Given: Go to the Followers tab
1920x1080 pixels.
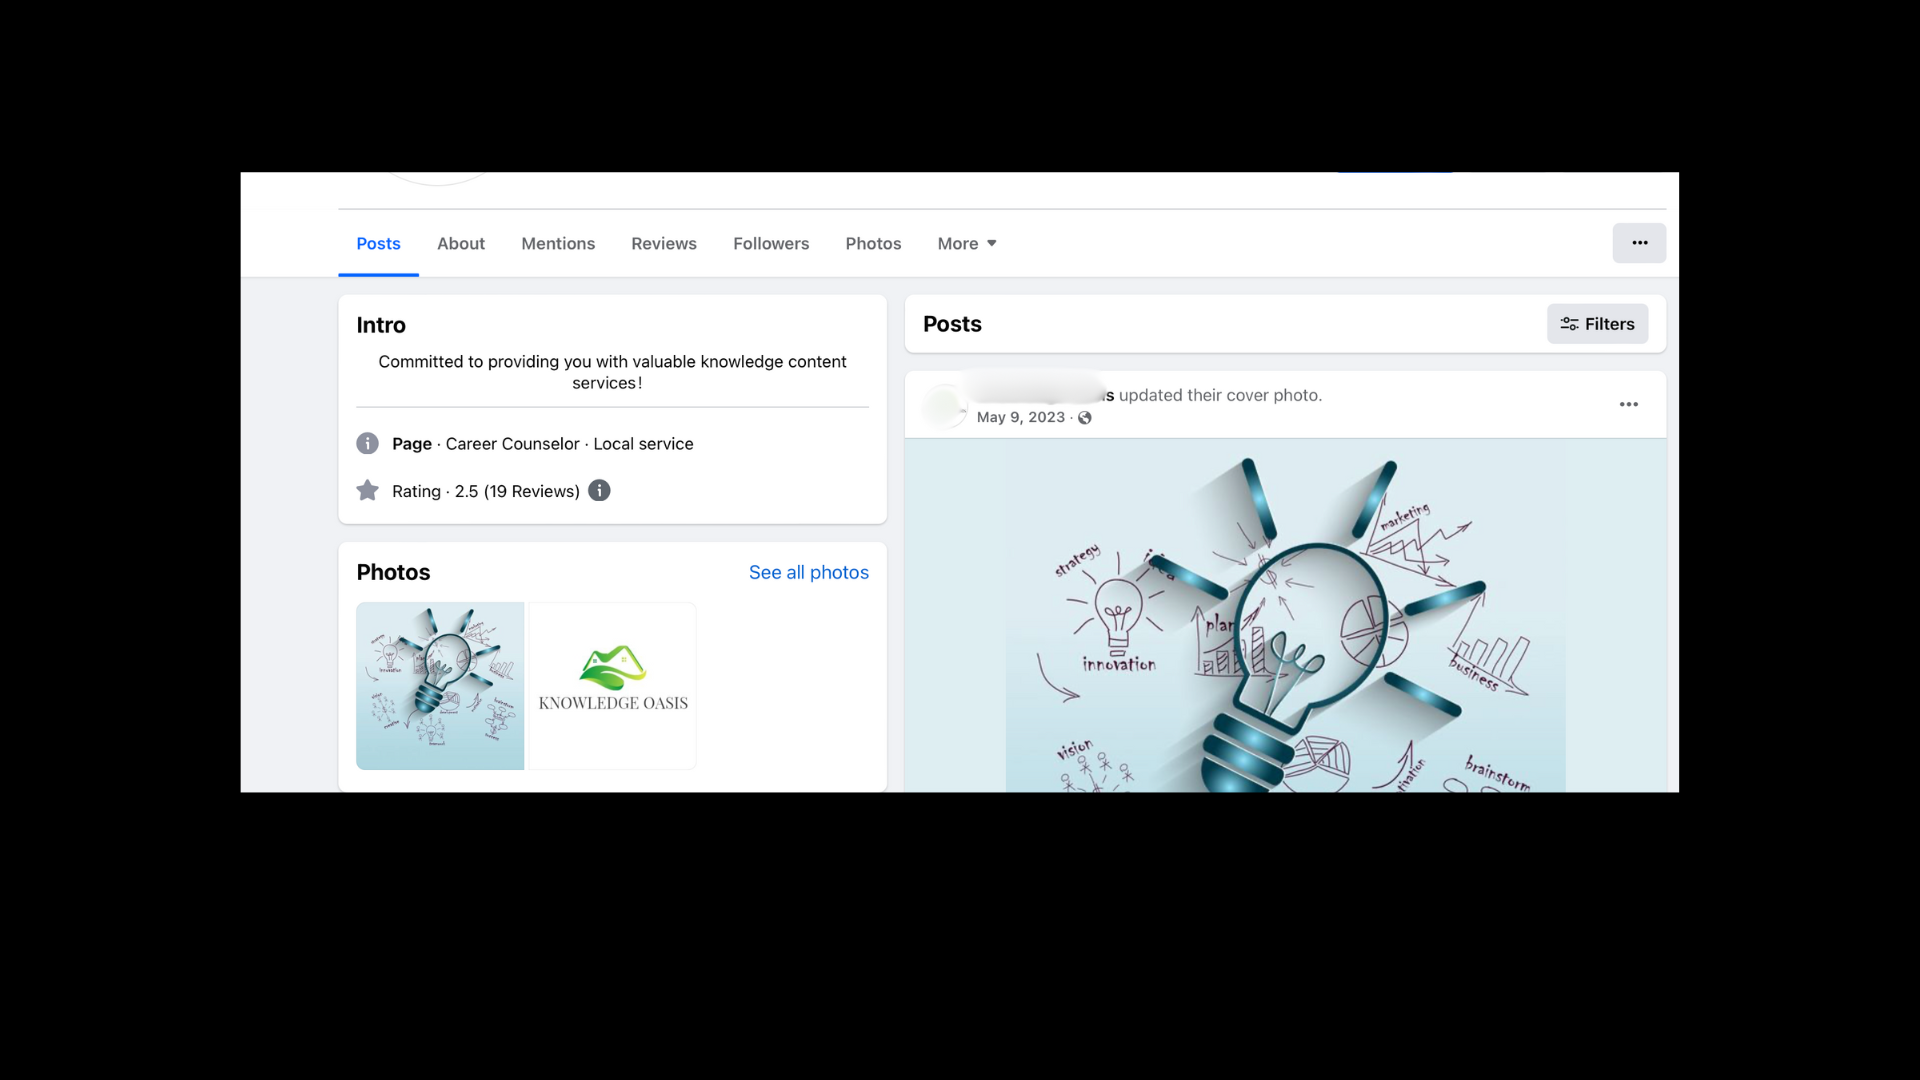Looking at the screenshot, I should (x=770, y=244).
